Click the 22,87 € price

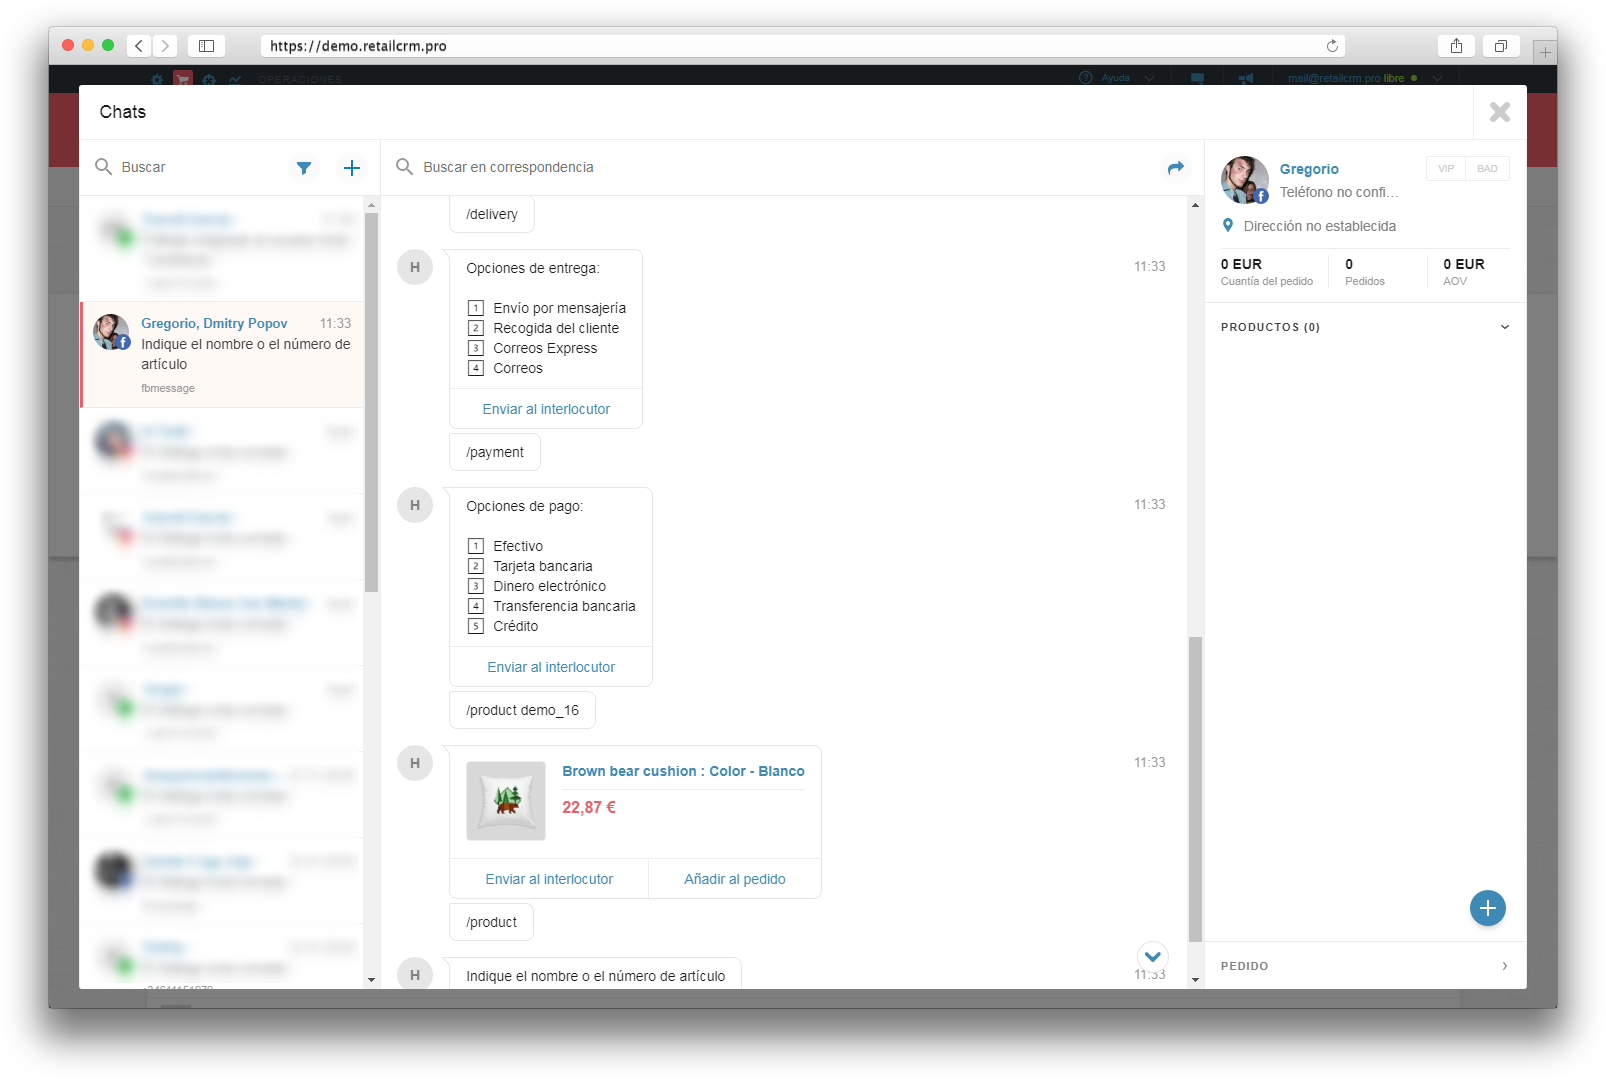[x=589, y=807]
